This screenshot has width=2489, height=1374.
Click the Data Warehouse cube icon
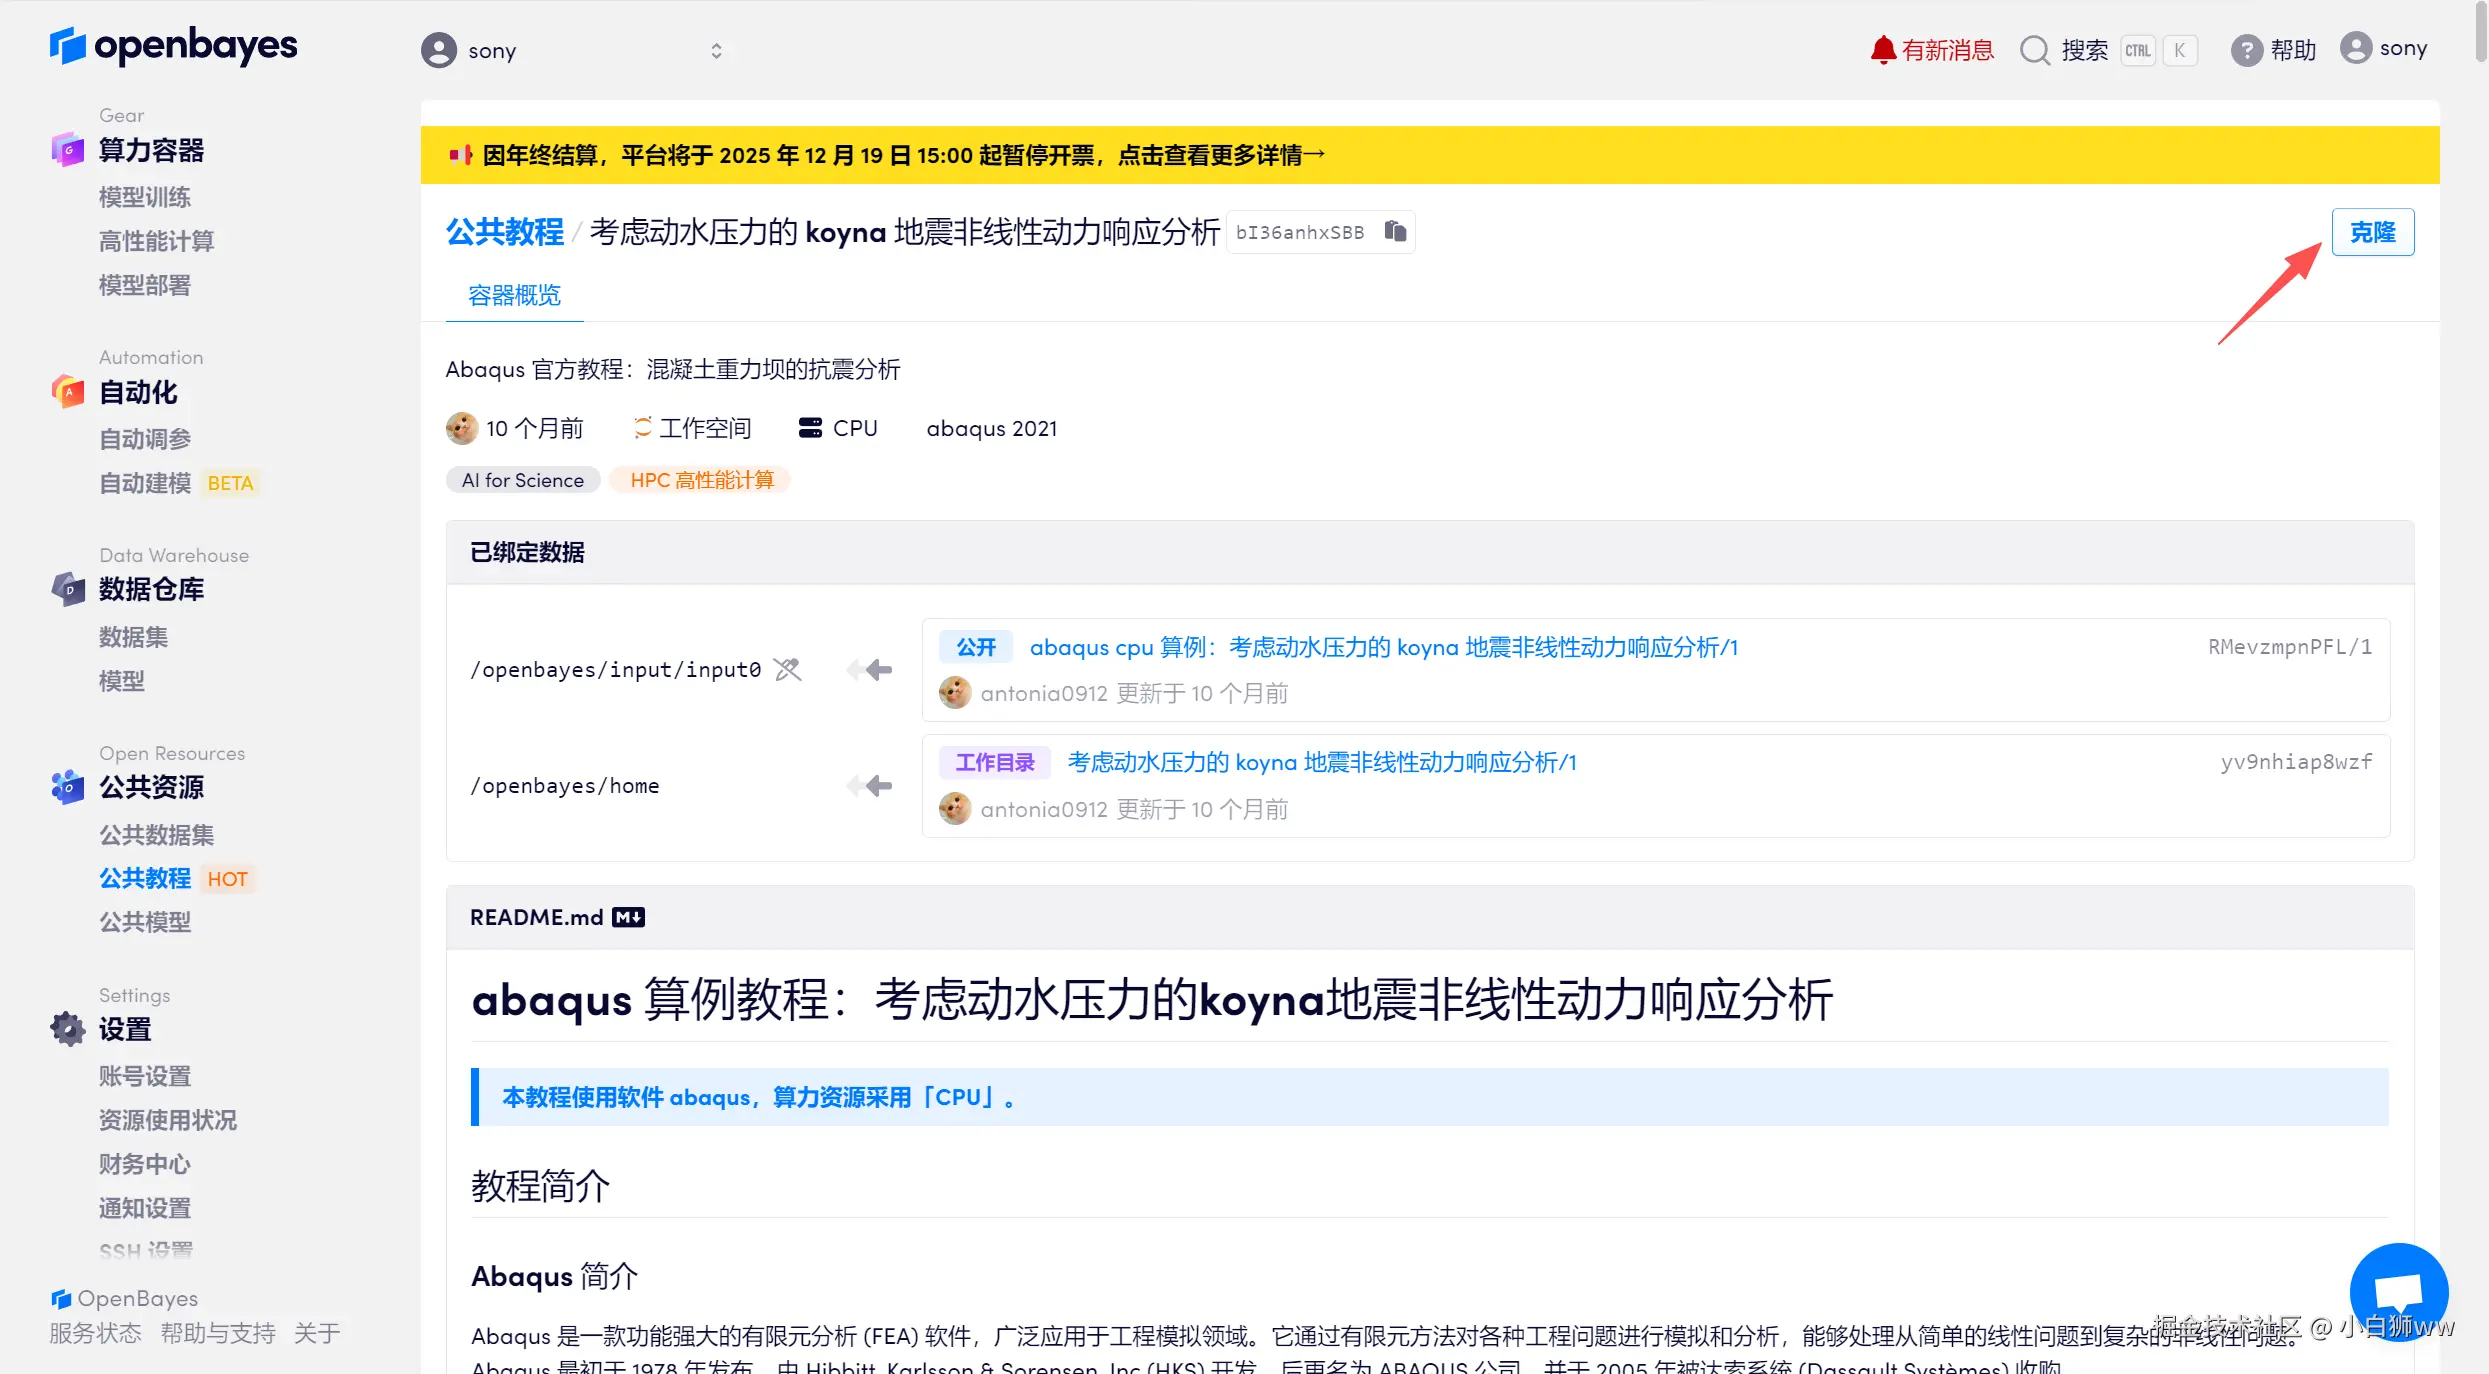[x=68, y=589]
